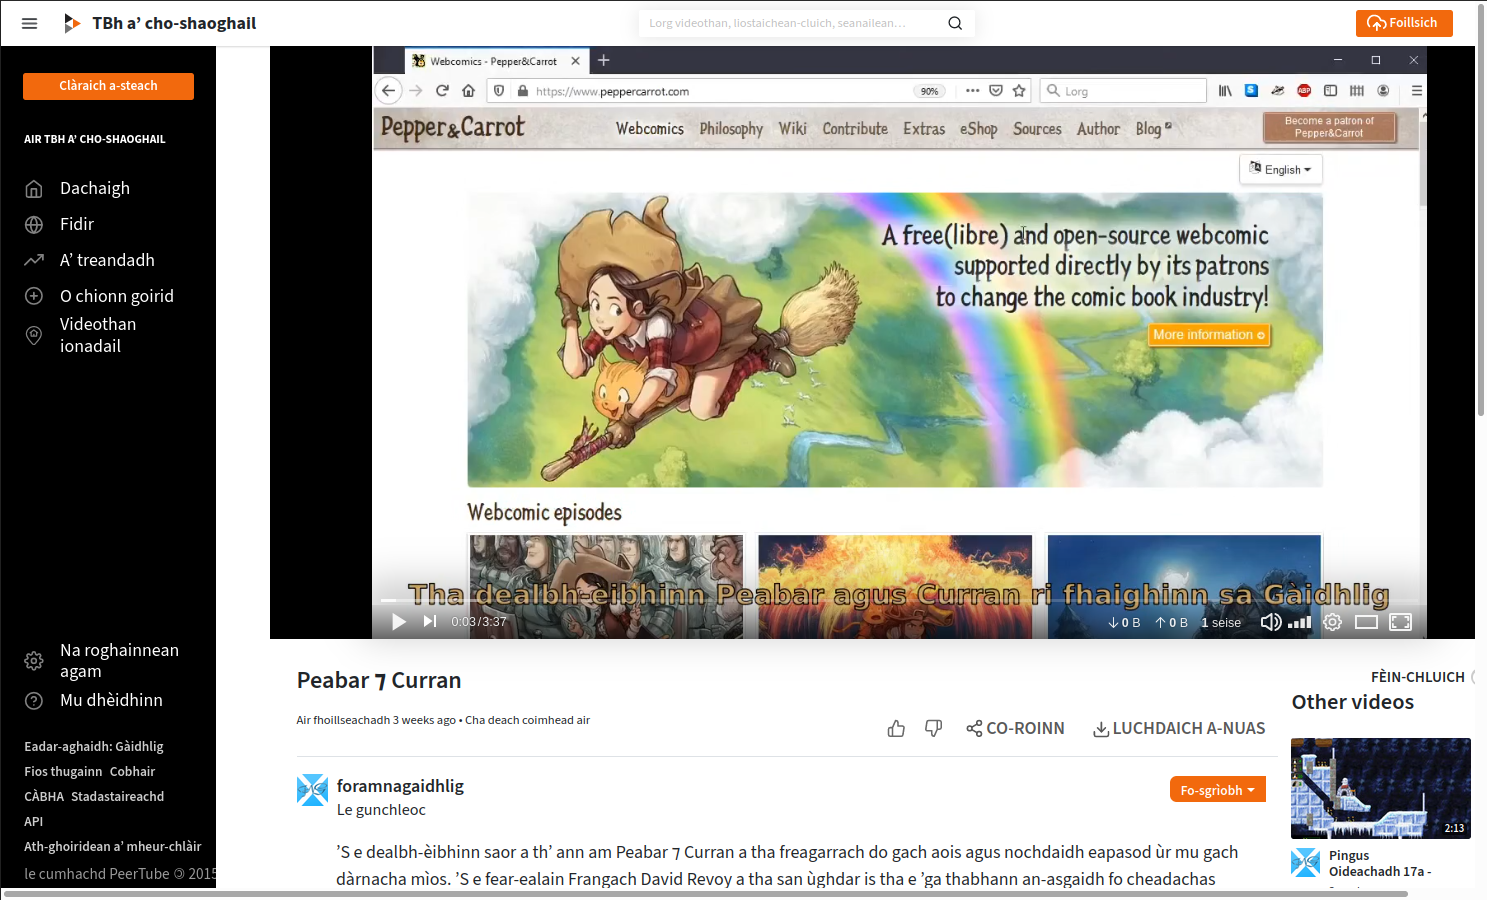1487x900 pixels.
Task: Open the player settings gear menu
Action: [1332, 622]
